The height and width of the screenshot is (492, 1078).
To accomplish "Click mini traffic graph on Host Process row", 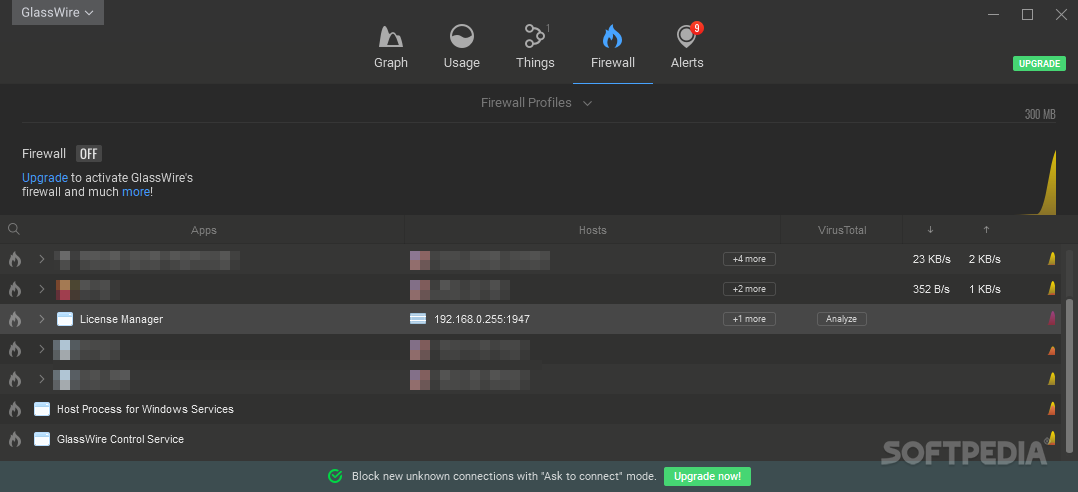I will (x=1051, y=408).
